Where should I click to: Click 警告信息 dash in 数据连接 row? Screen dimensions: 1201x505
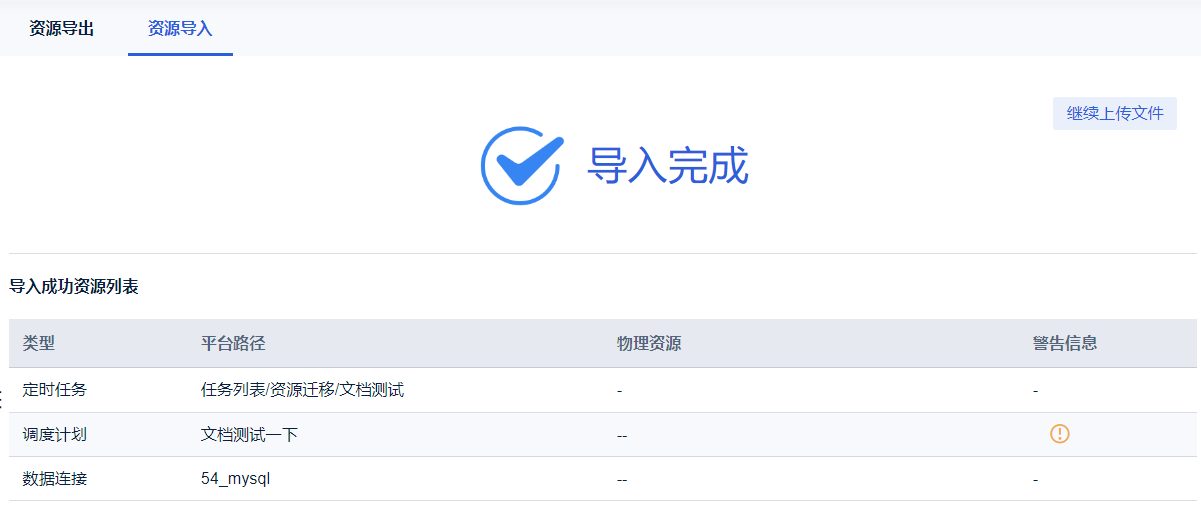(x=1035, y=480)
